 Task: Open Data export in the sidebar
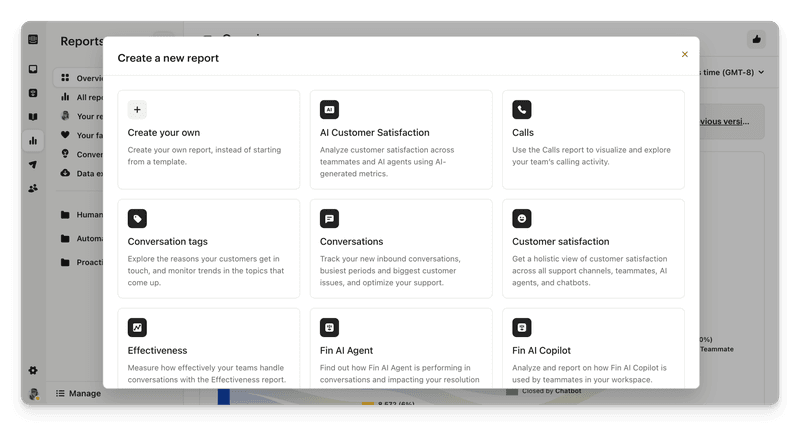81,173
